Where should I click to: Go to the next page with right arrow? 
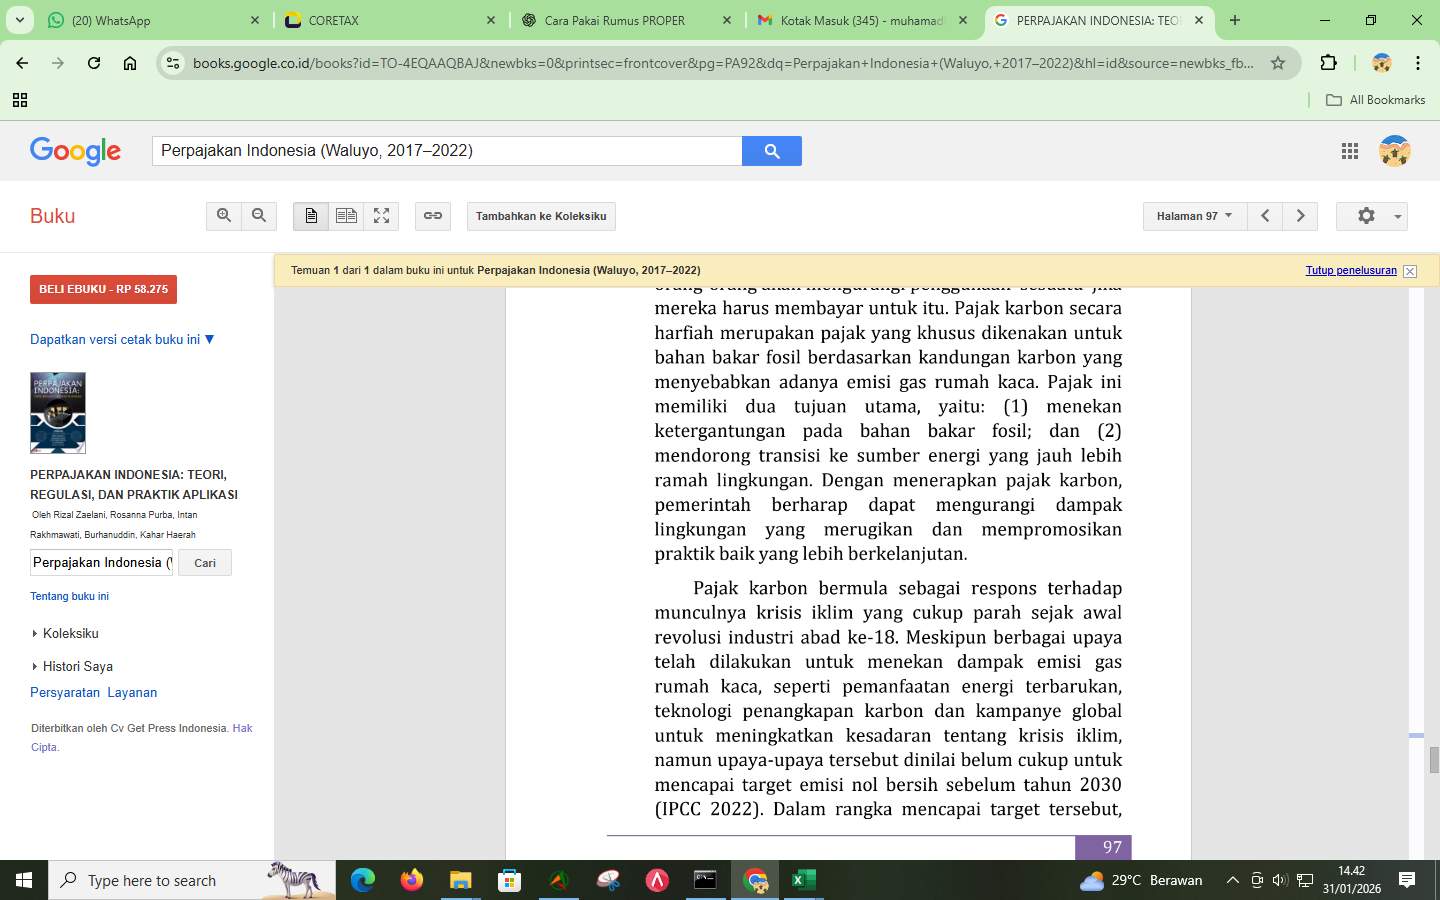[x=1301, y=216]
